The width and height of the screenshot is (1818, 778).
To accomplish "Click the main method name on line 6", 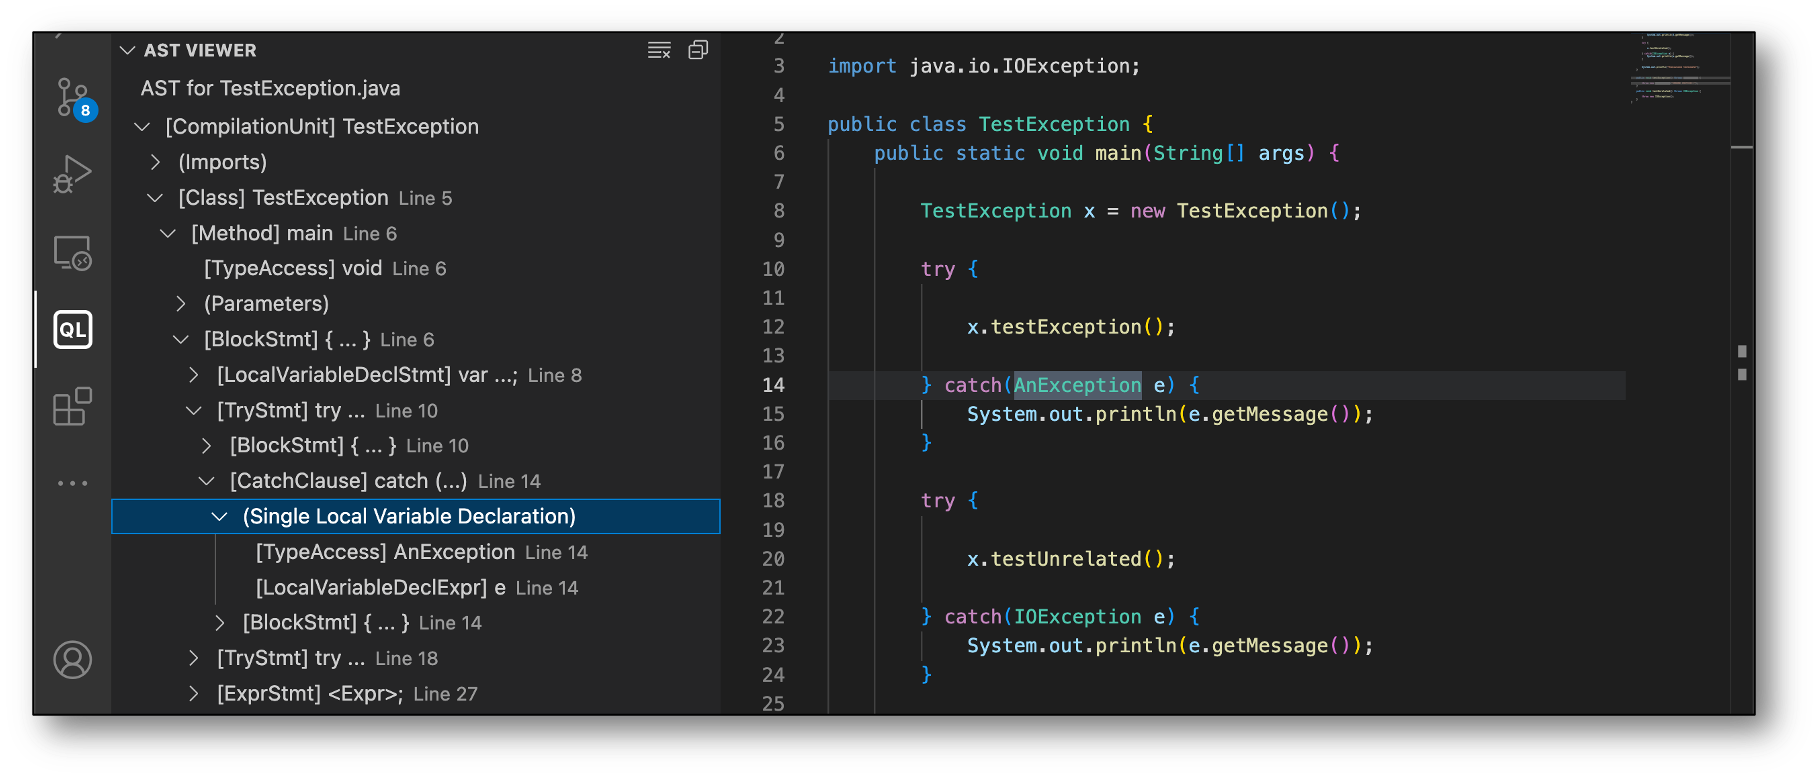I will pos(1118,153).
